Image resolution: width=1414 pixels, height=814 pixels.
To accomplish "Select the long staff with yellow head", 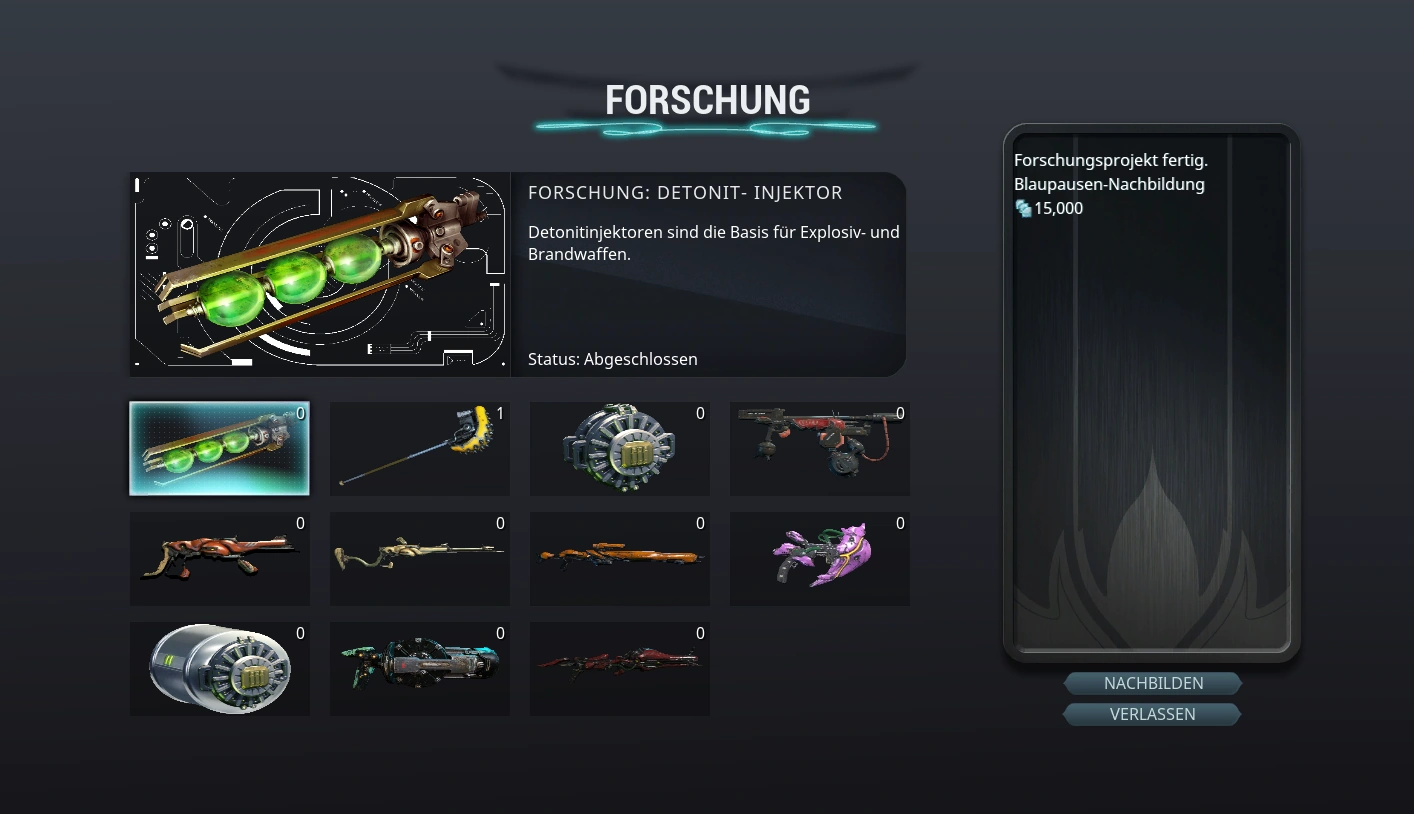I will click(x=420, y=449).
